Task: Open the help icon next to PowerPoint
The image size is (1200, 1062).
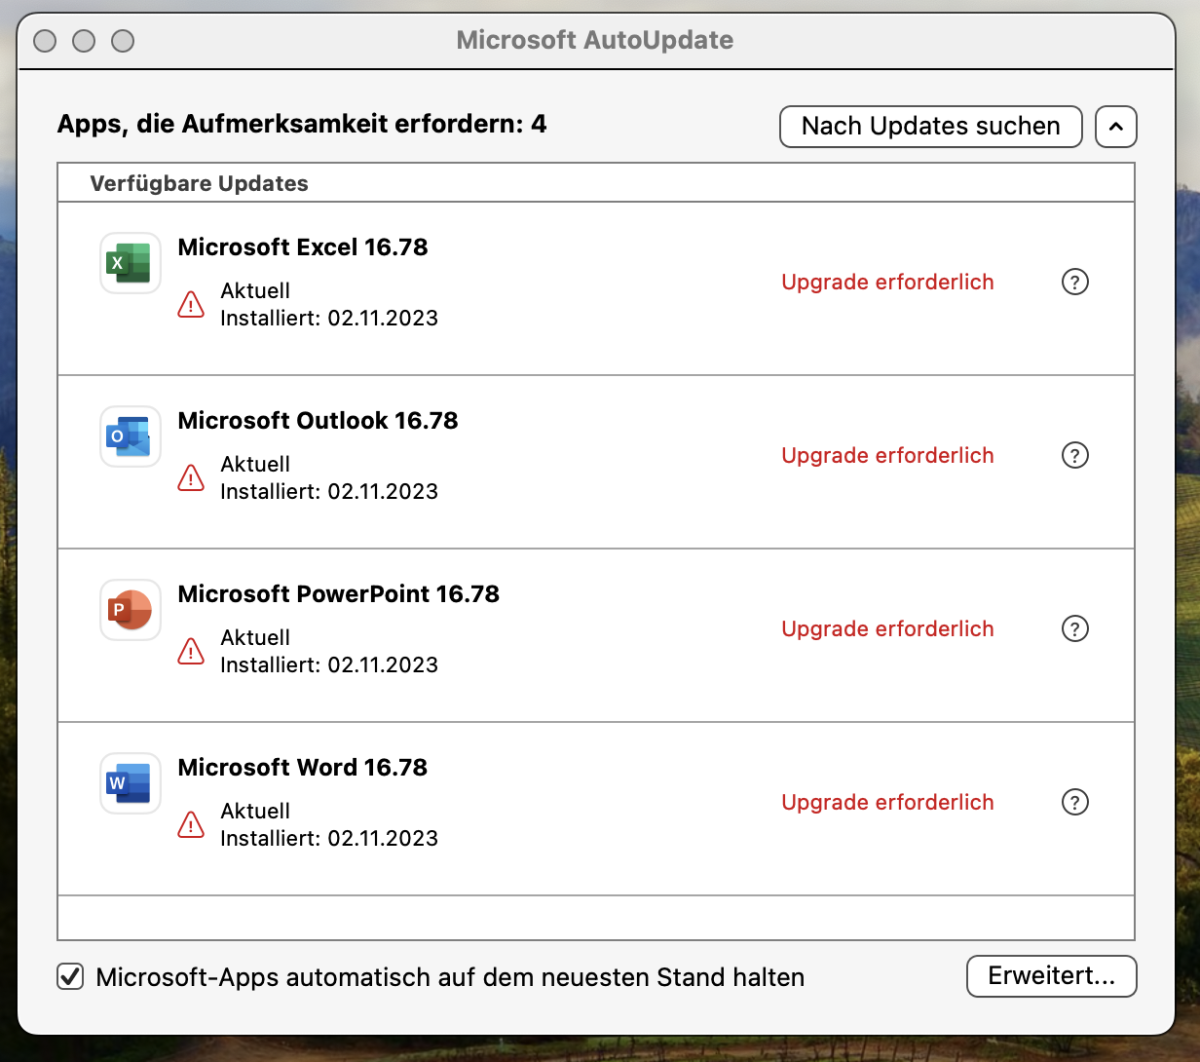Action: tap(1075, 628)
